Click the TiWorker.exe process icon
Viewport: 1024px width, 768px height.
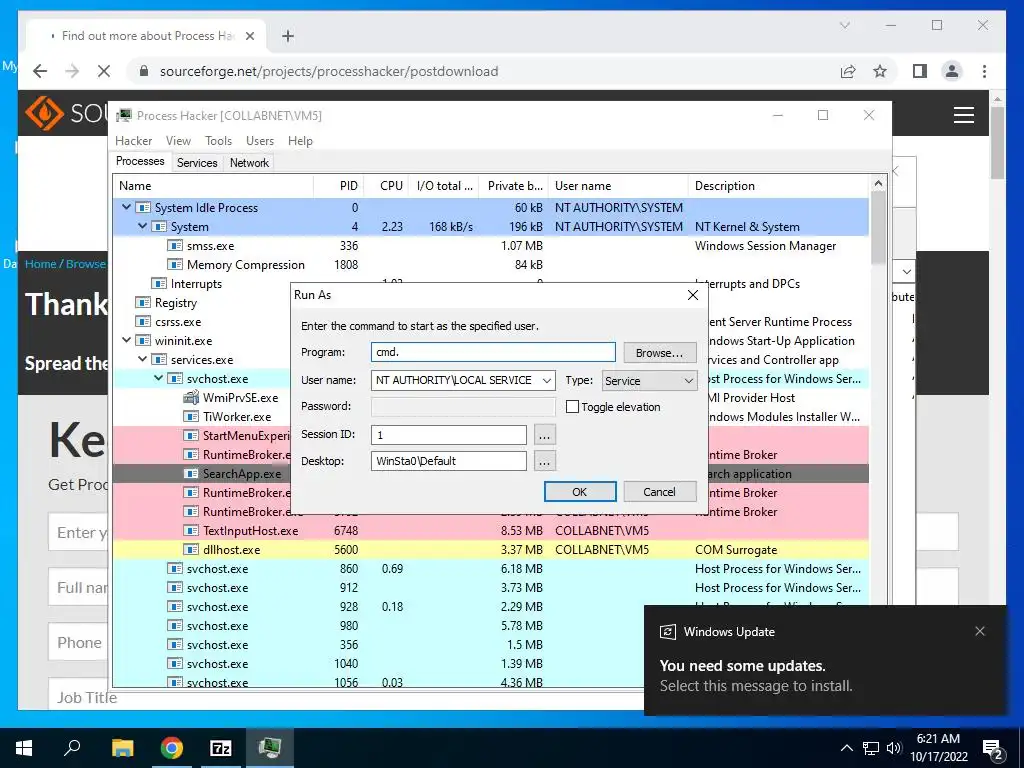coord(191,416)
